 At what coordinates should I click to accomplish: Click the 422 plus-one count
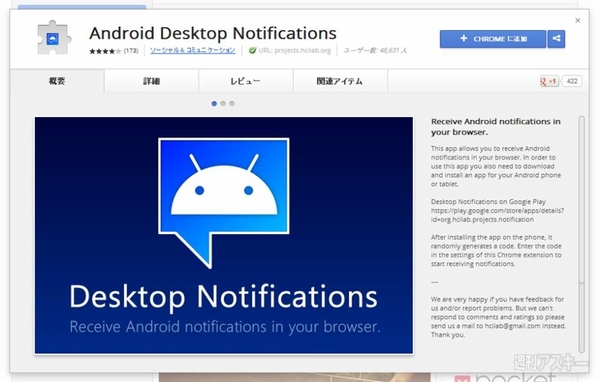(572, 81)
